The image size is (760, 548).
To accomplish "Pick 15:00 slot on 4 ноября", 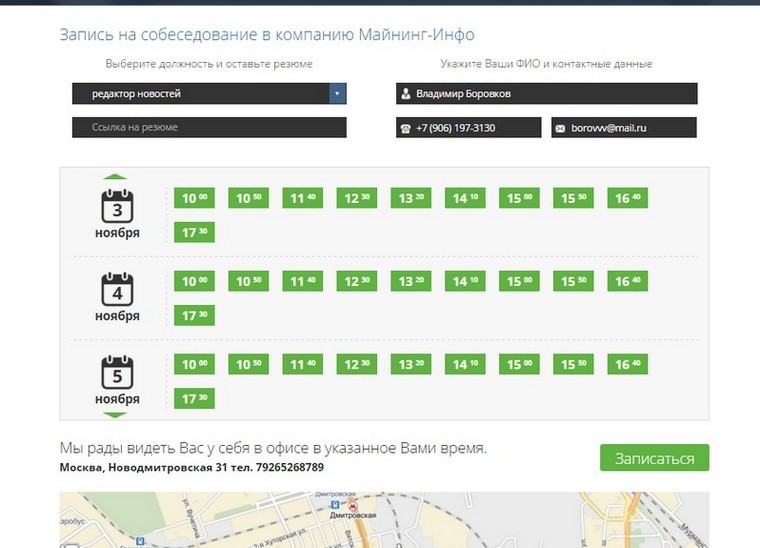I will 520,281.
